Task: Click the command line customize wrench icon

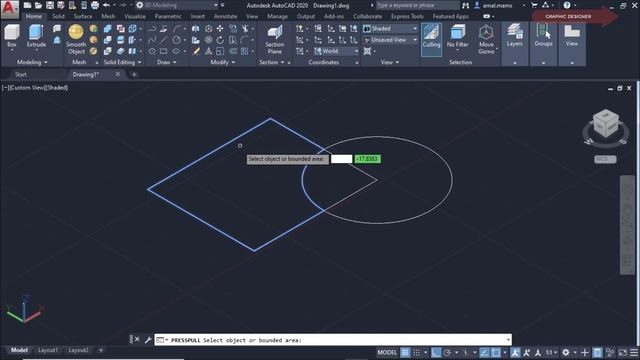Action: click(148, 340)
